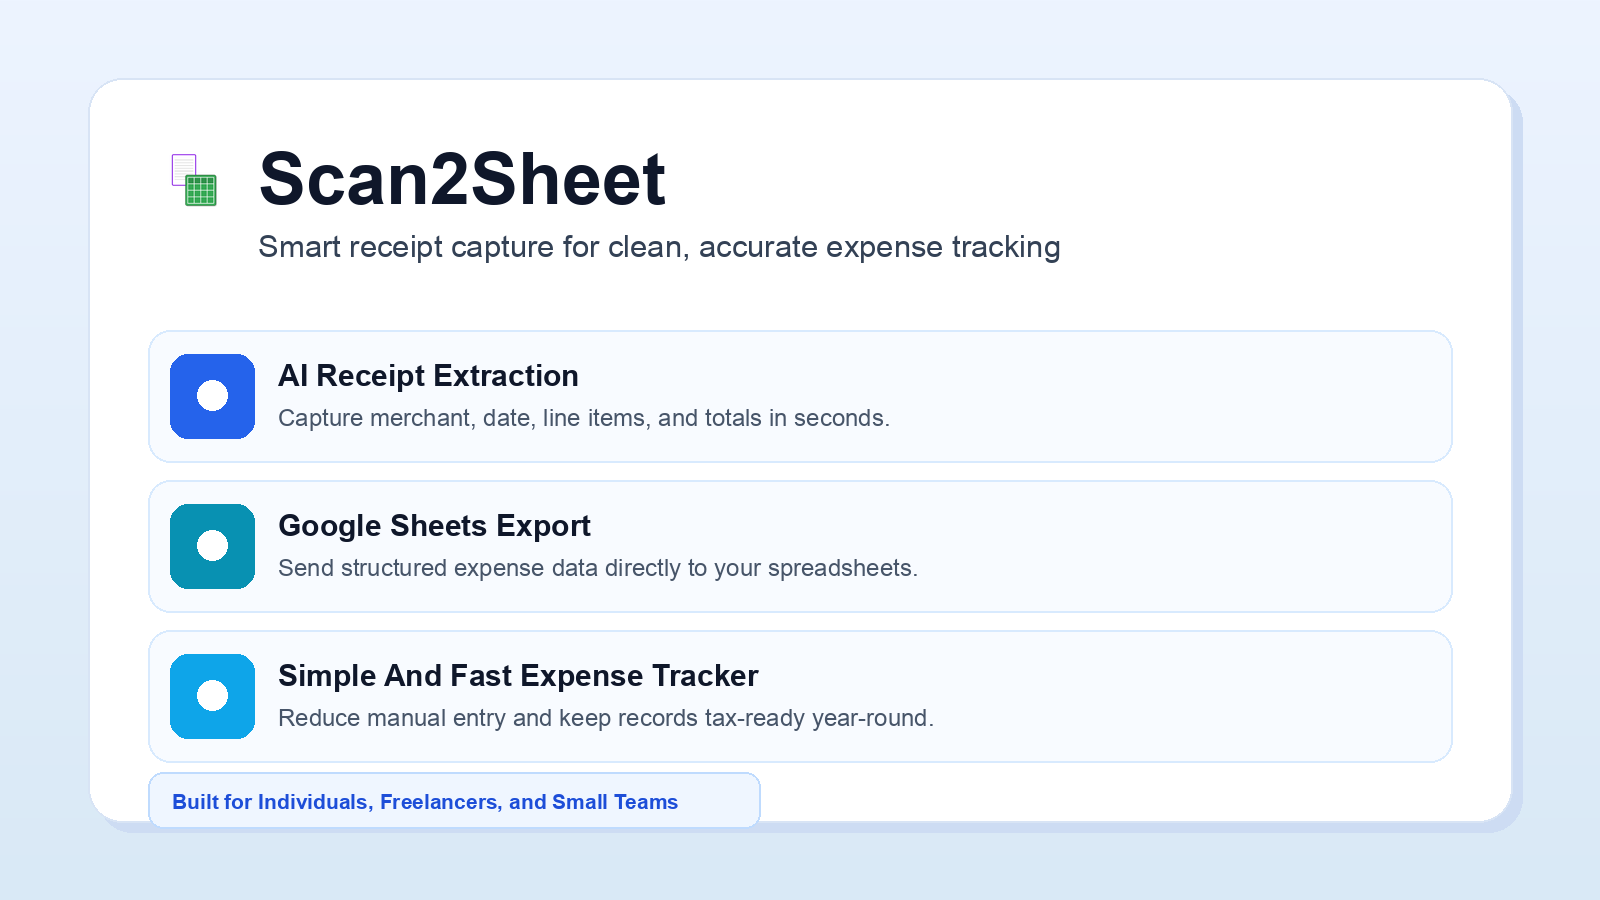This screenshot has height=900, width=1600.
Task: Select the 'Google Sheets Export' title
Action: 434,526
